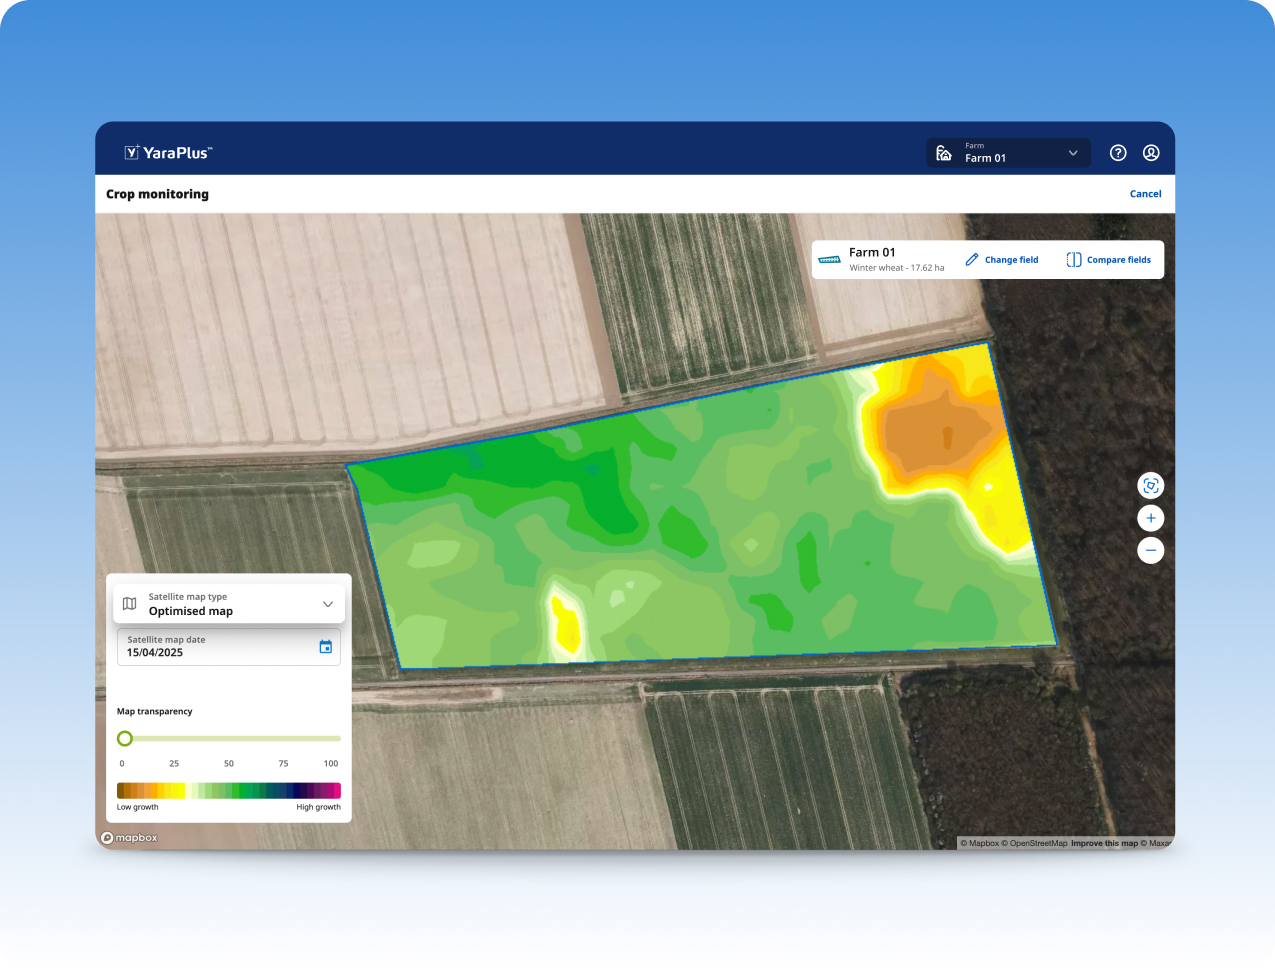Image resolution: width=1275 pixels, height=972 pixels.
Task: Click the Change field button
Action: (x=1002, y=260)
